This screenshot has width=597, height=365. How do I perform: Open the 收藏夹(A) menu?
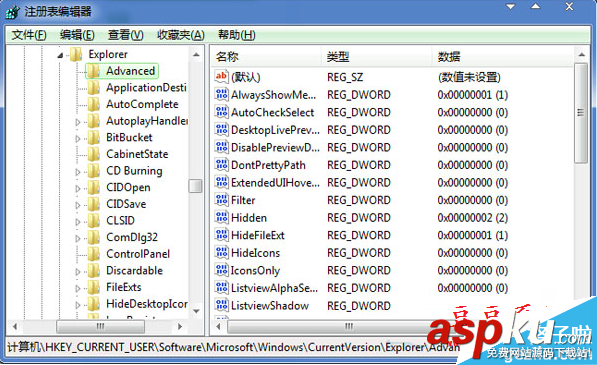pyautogui.click(x=181, y=35)
